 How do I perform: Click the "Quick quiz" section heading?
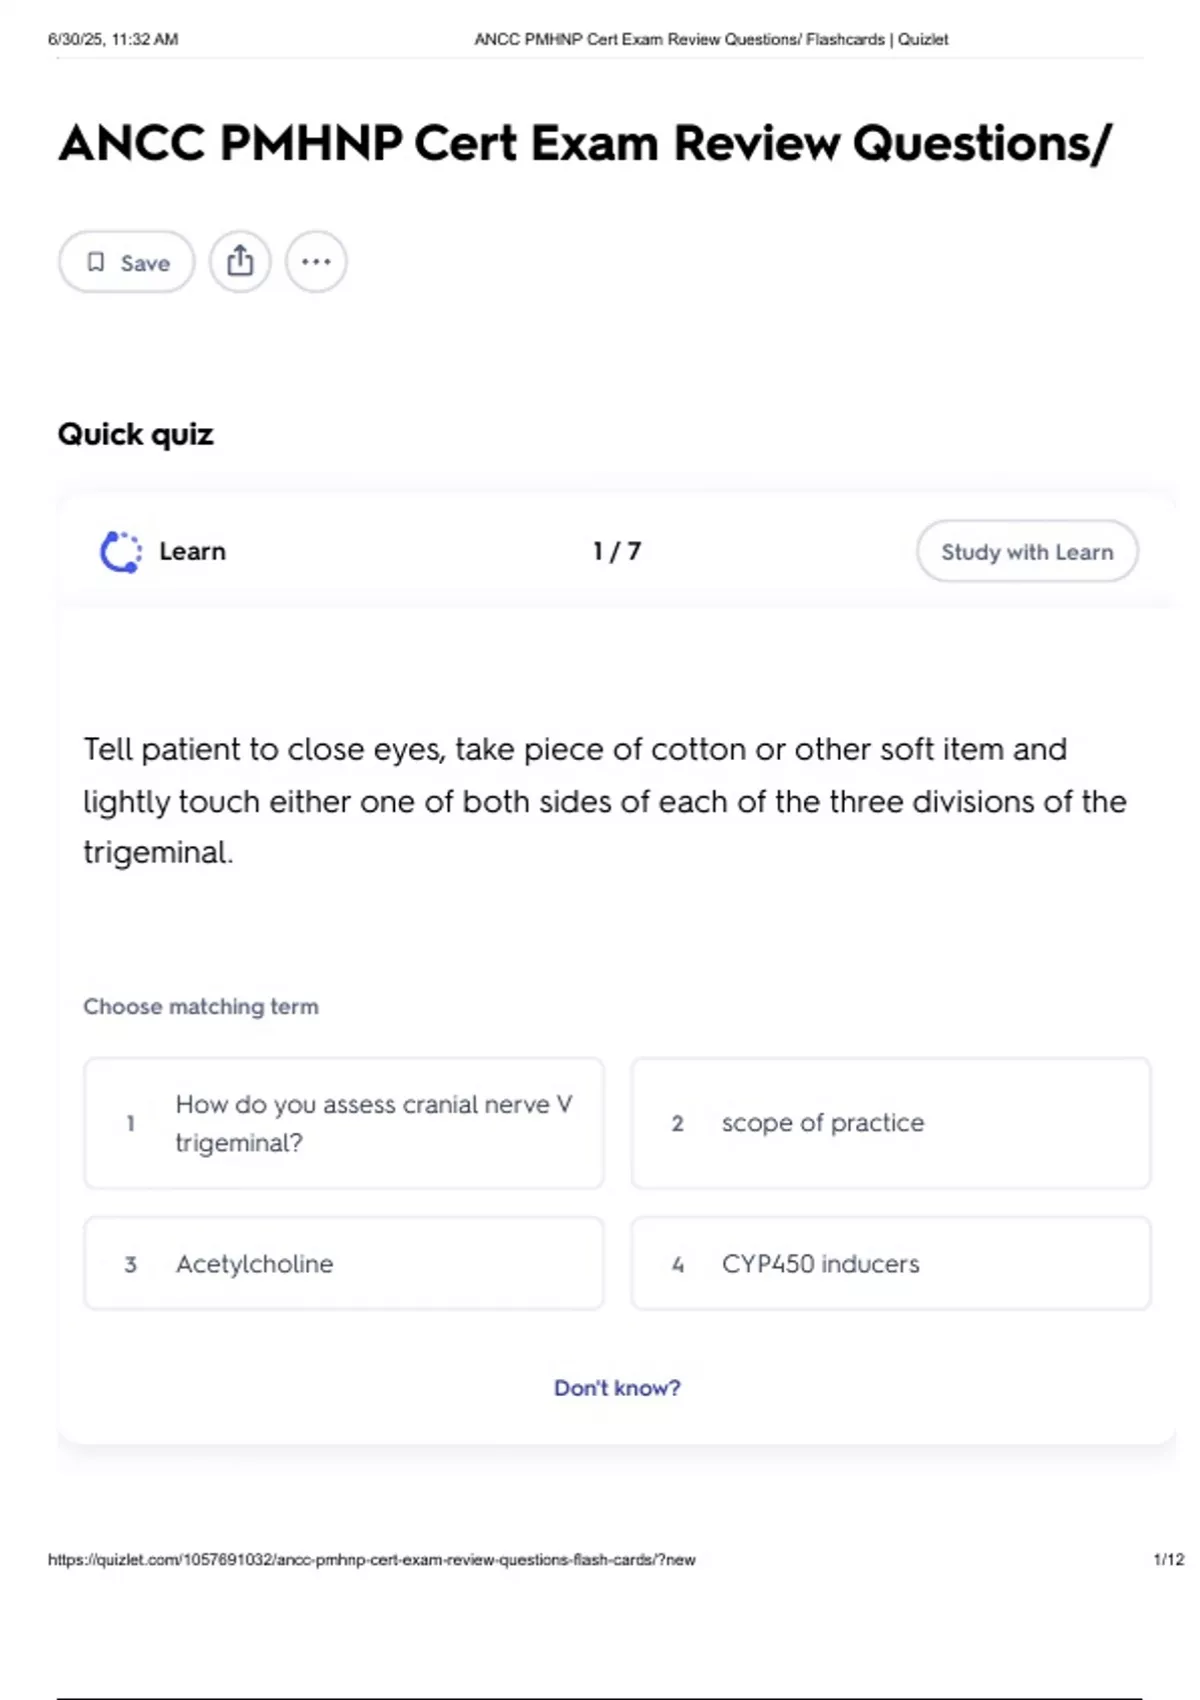point(136,434)
